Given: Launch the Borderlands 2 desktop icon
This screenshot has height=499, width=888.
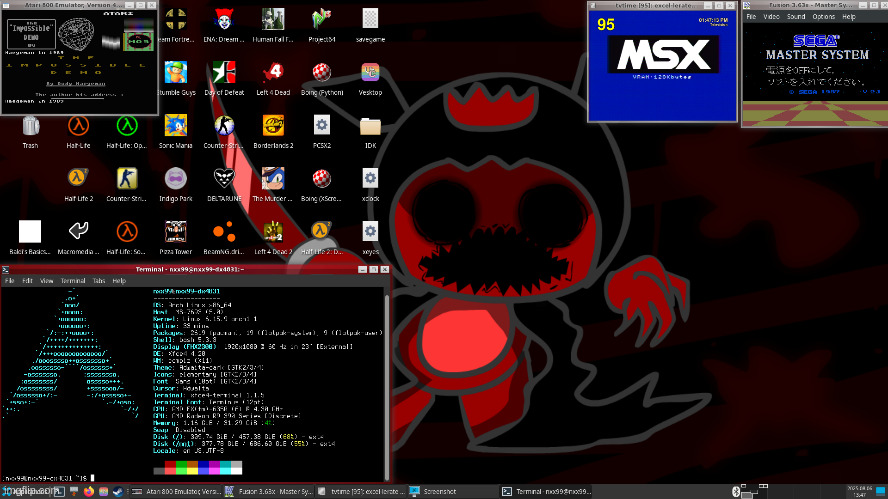Looking at the screenshot, I should point(273,126).
